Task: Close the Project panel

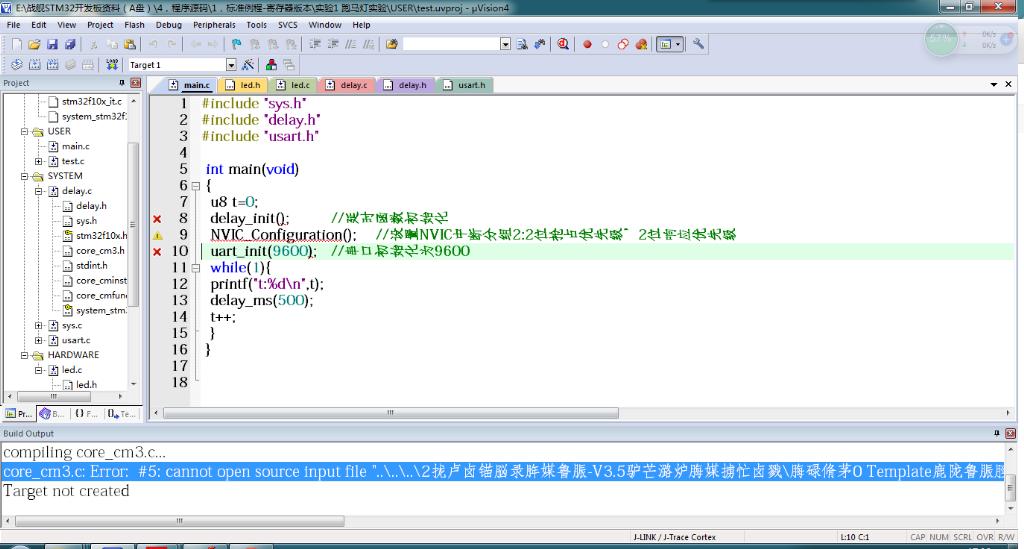Action: (x=135, y=83)
